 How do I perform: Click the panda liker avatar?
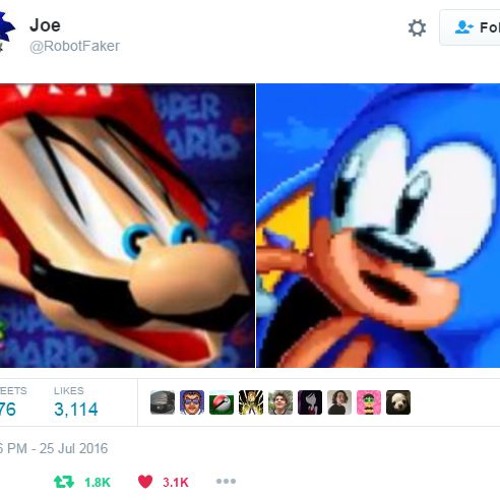coord(398,402)
